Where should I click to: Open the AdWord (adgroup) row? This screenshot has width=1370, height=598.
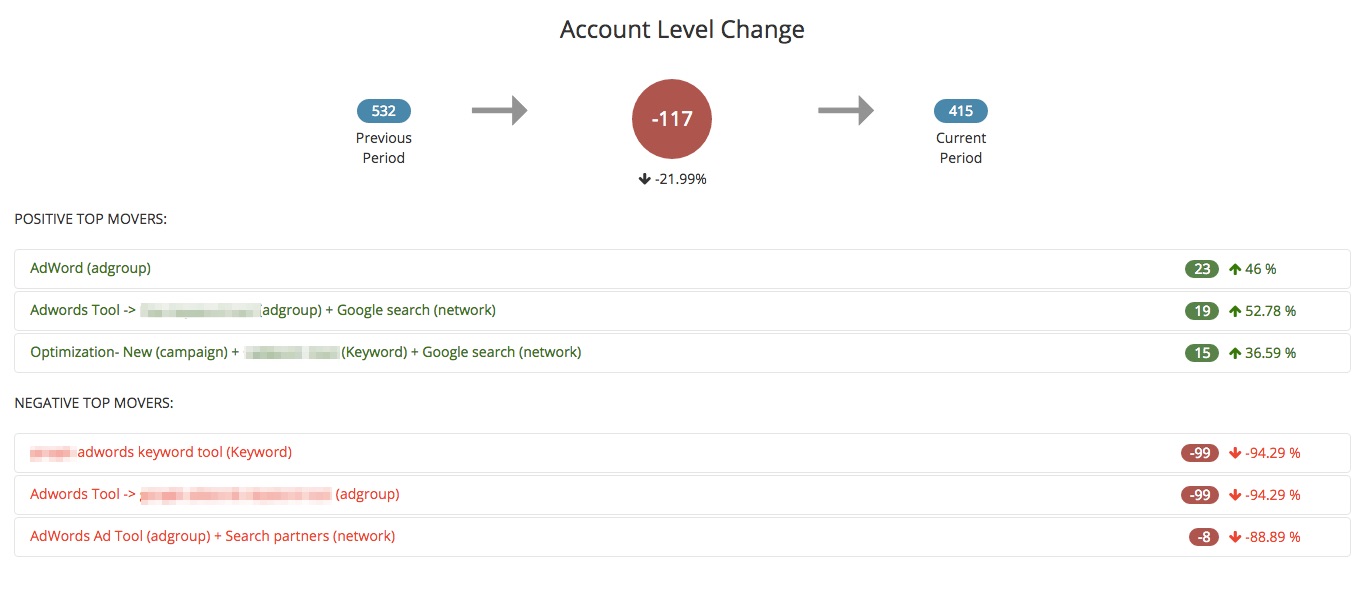click(683, 269)
